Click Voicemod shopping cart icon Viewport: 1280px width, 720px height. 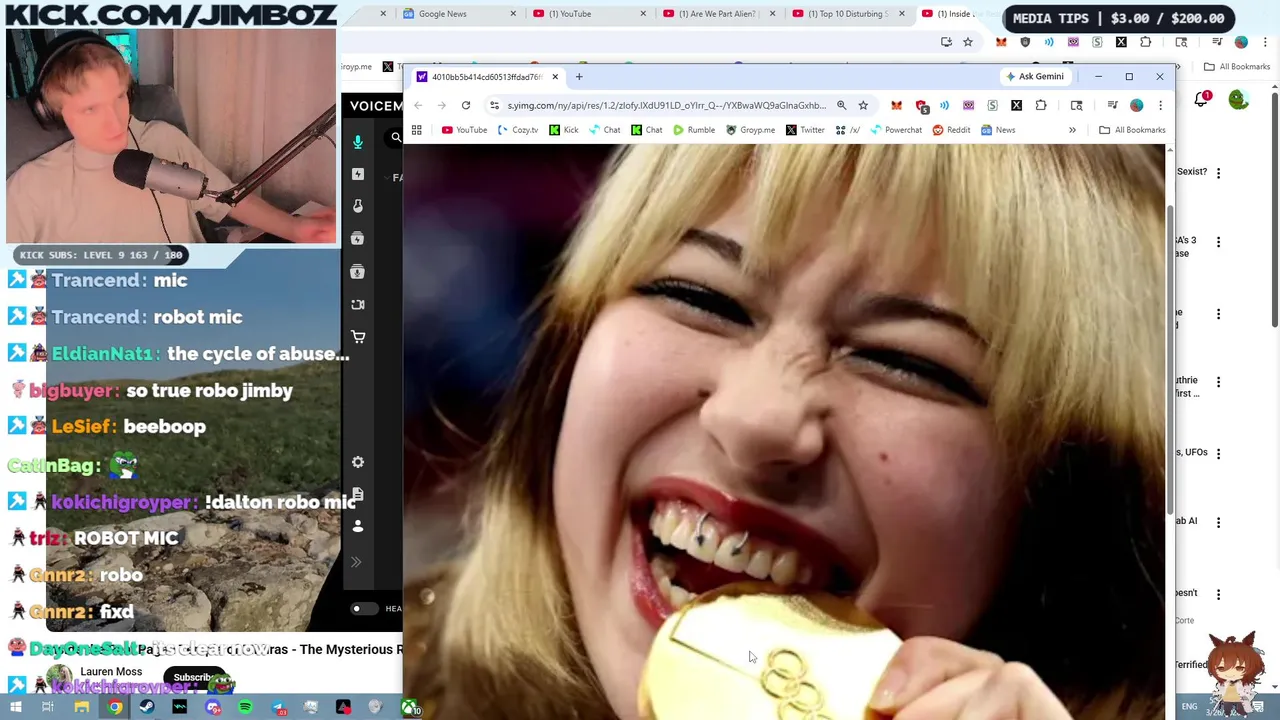358,337
